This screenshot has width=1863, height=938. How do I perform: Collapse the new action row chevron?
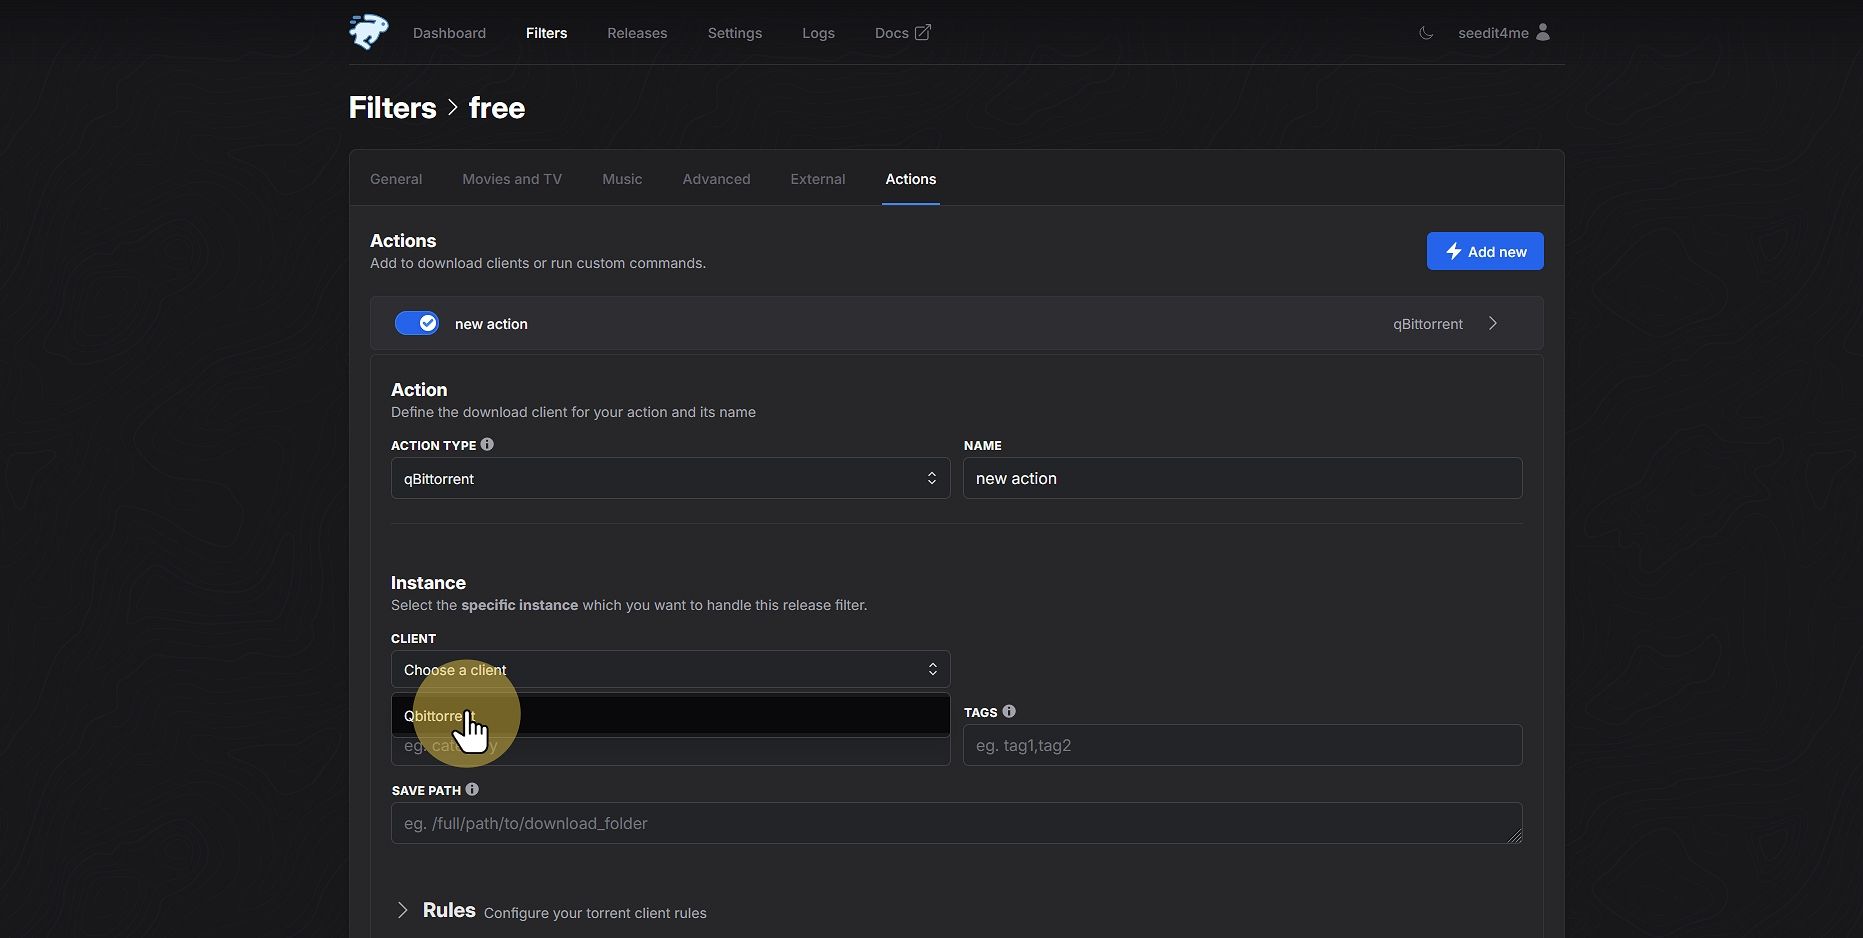[1493, 323]
